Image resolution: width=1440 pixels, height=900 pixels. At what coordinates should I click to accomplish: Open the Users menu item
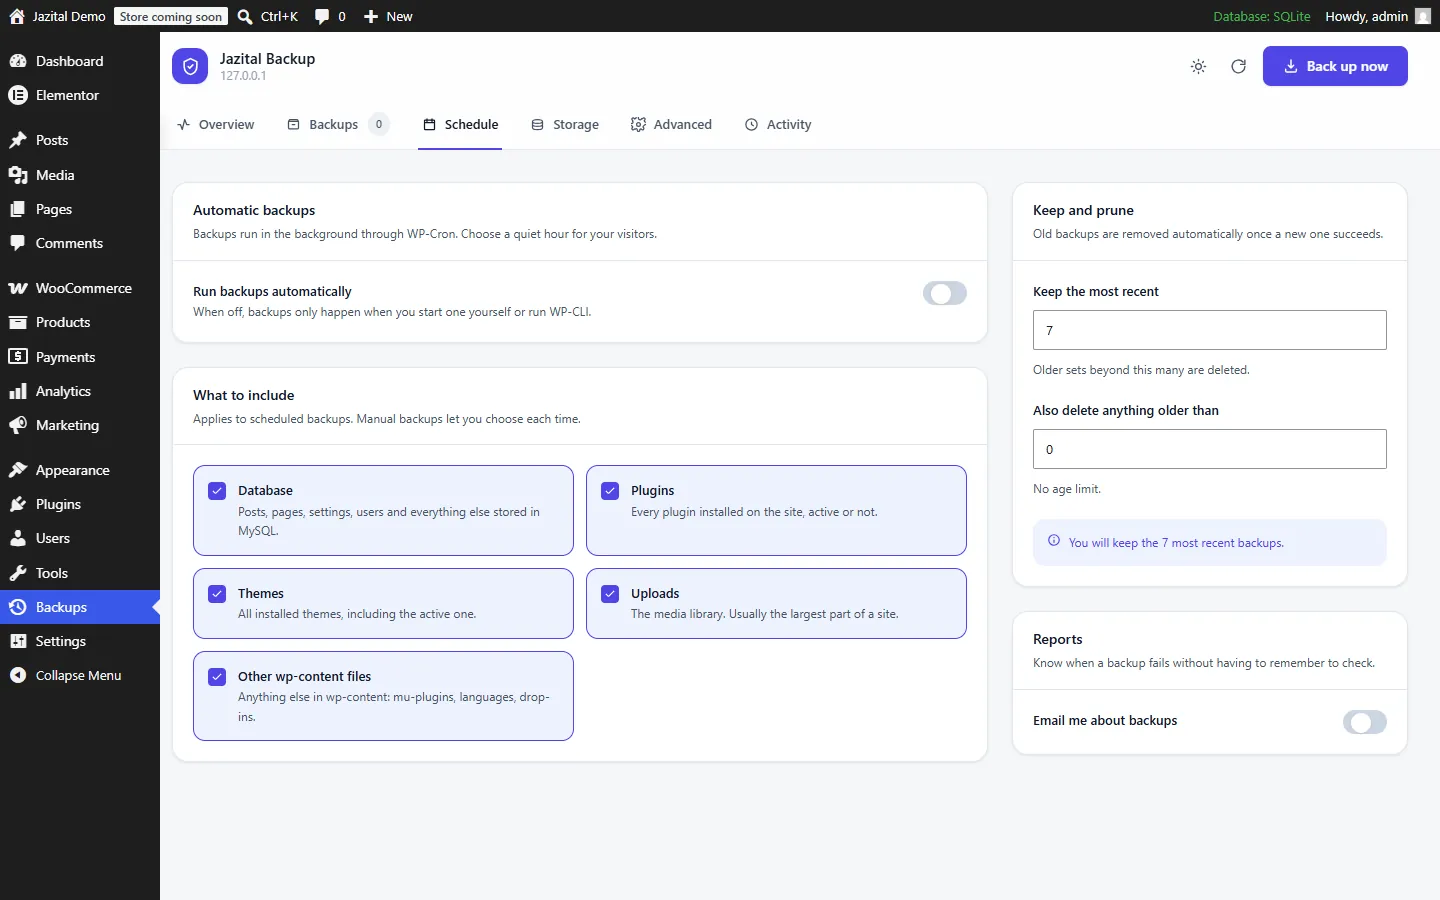pos(80,538)
